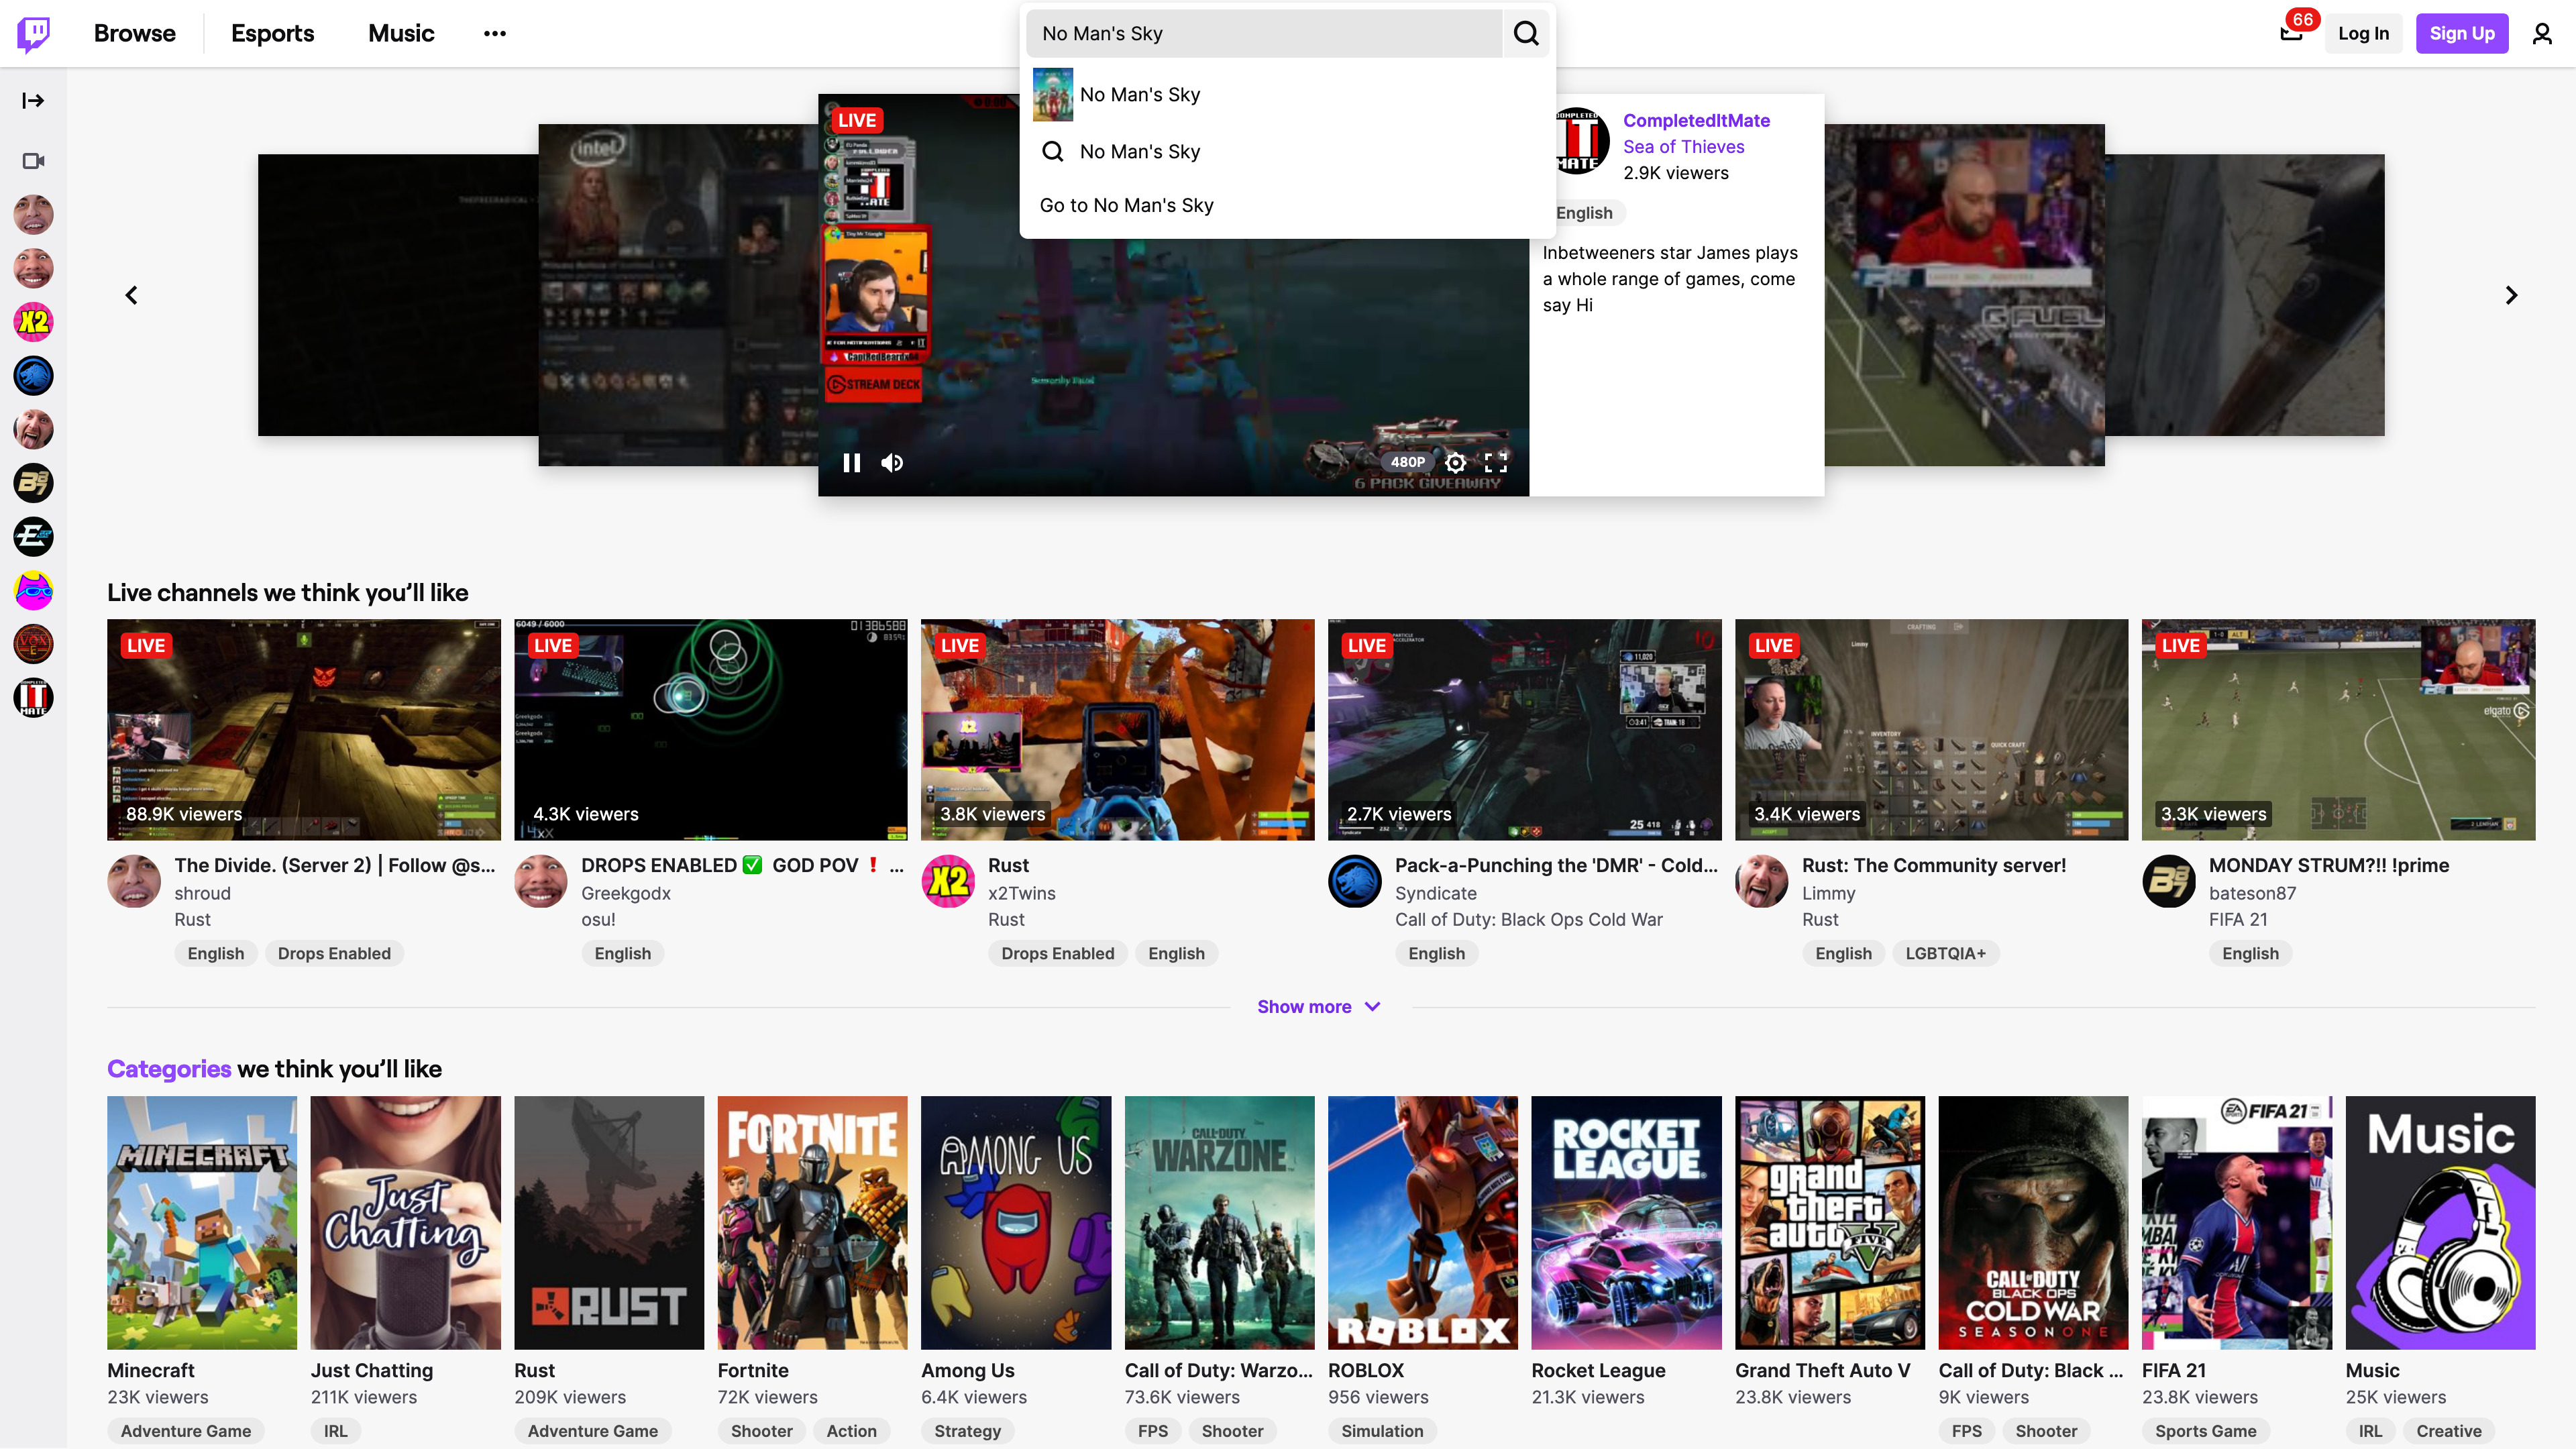
Task: Click the Twitch logo icon
Action: (x=33, y=33)
